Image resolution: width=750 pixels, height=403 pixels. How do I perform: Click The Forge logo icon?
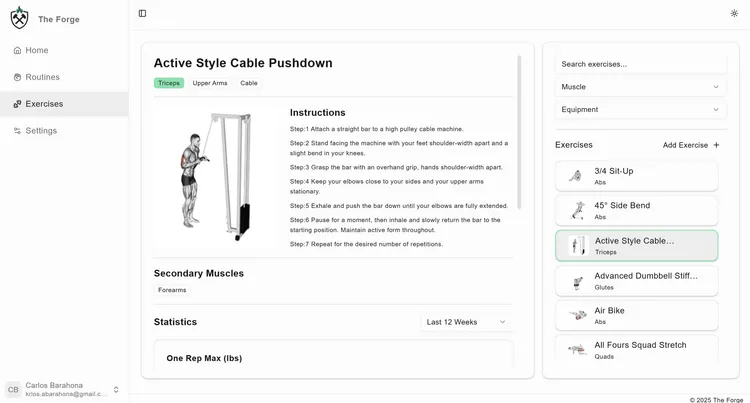pos(19,18)
